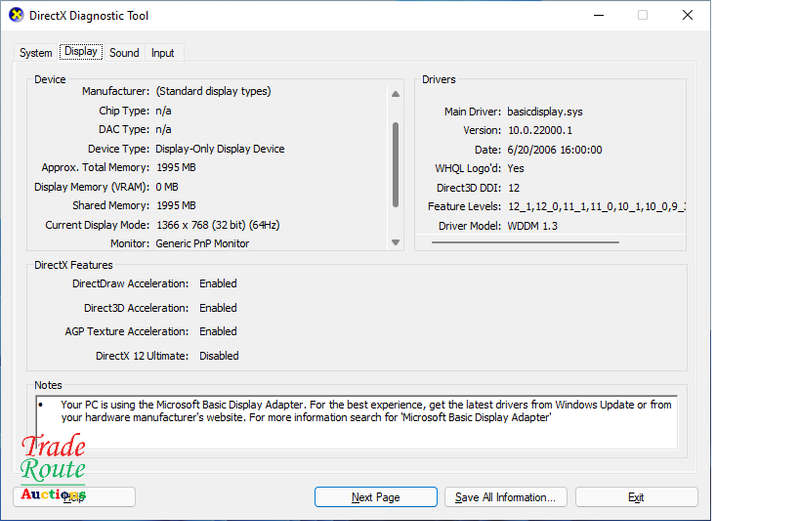Click the 'Direct3D Acceleration:' label
This screenshot has height=521, width=800.
136,308
